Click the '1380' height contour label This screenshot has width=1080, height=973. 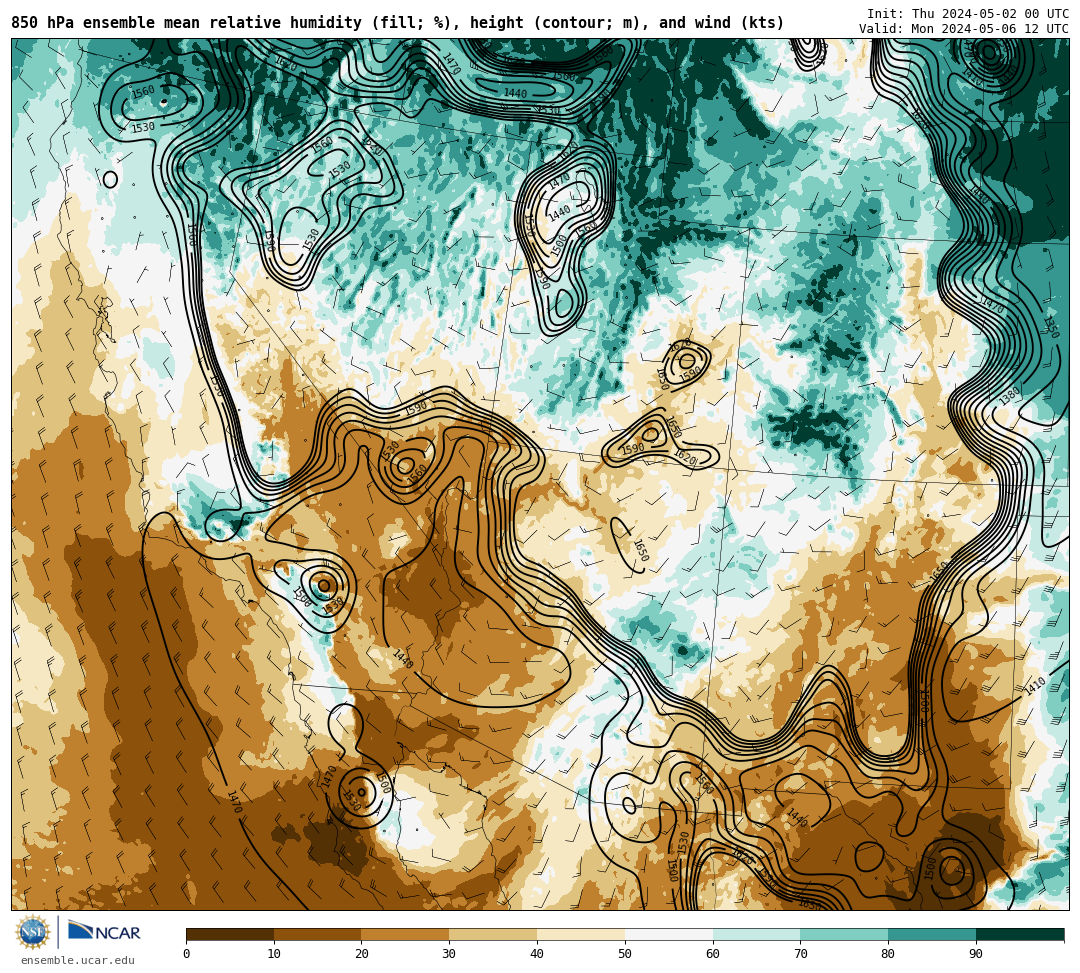(x=1009, y=397)
